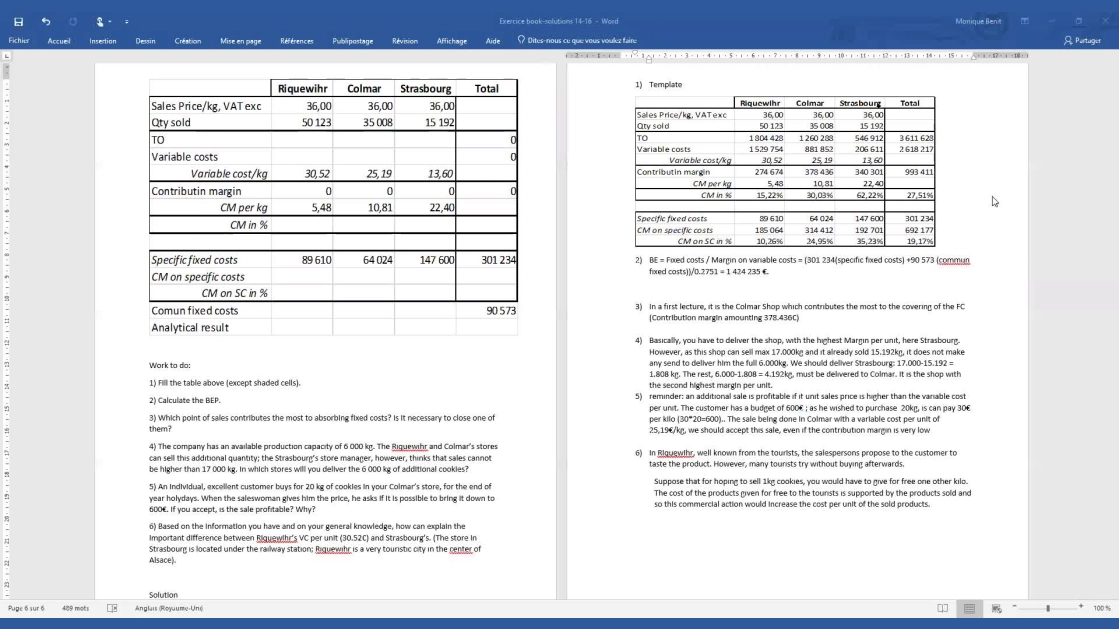Screen dimensions: 1119x629
Task: Click the account name Monique Benit
Action: (978, 21)
